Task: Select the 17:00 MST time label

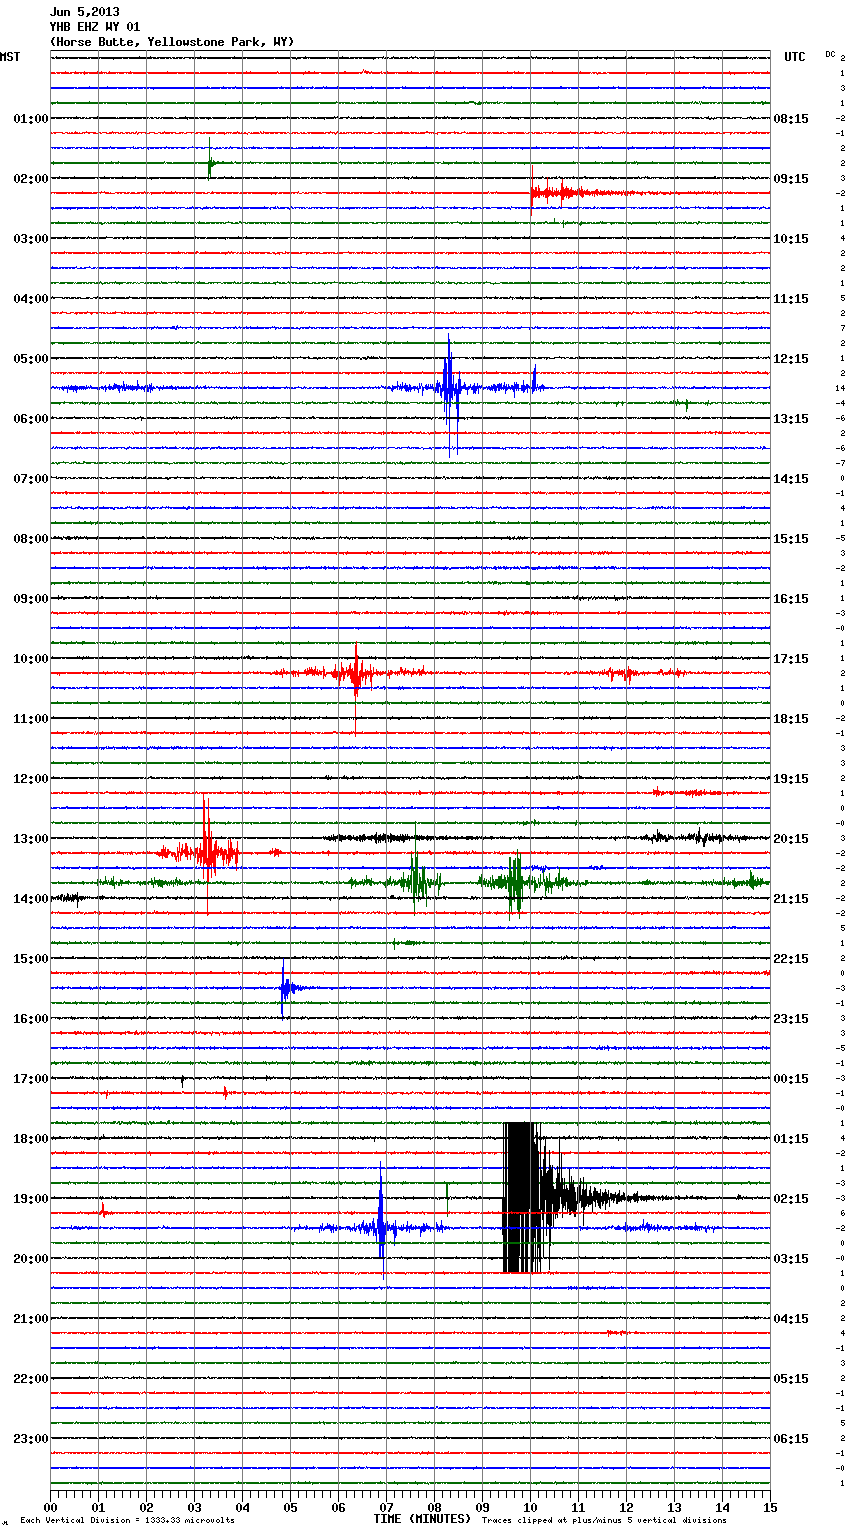Action: 31,1079
